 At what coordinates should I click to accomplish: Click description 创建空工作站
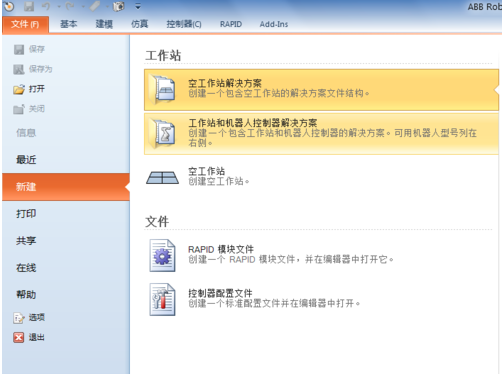pyautogui.click(x=219, y=181)
